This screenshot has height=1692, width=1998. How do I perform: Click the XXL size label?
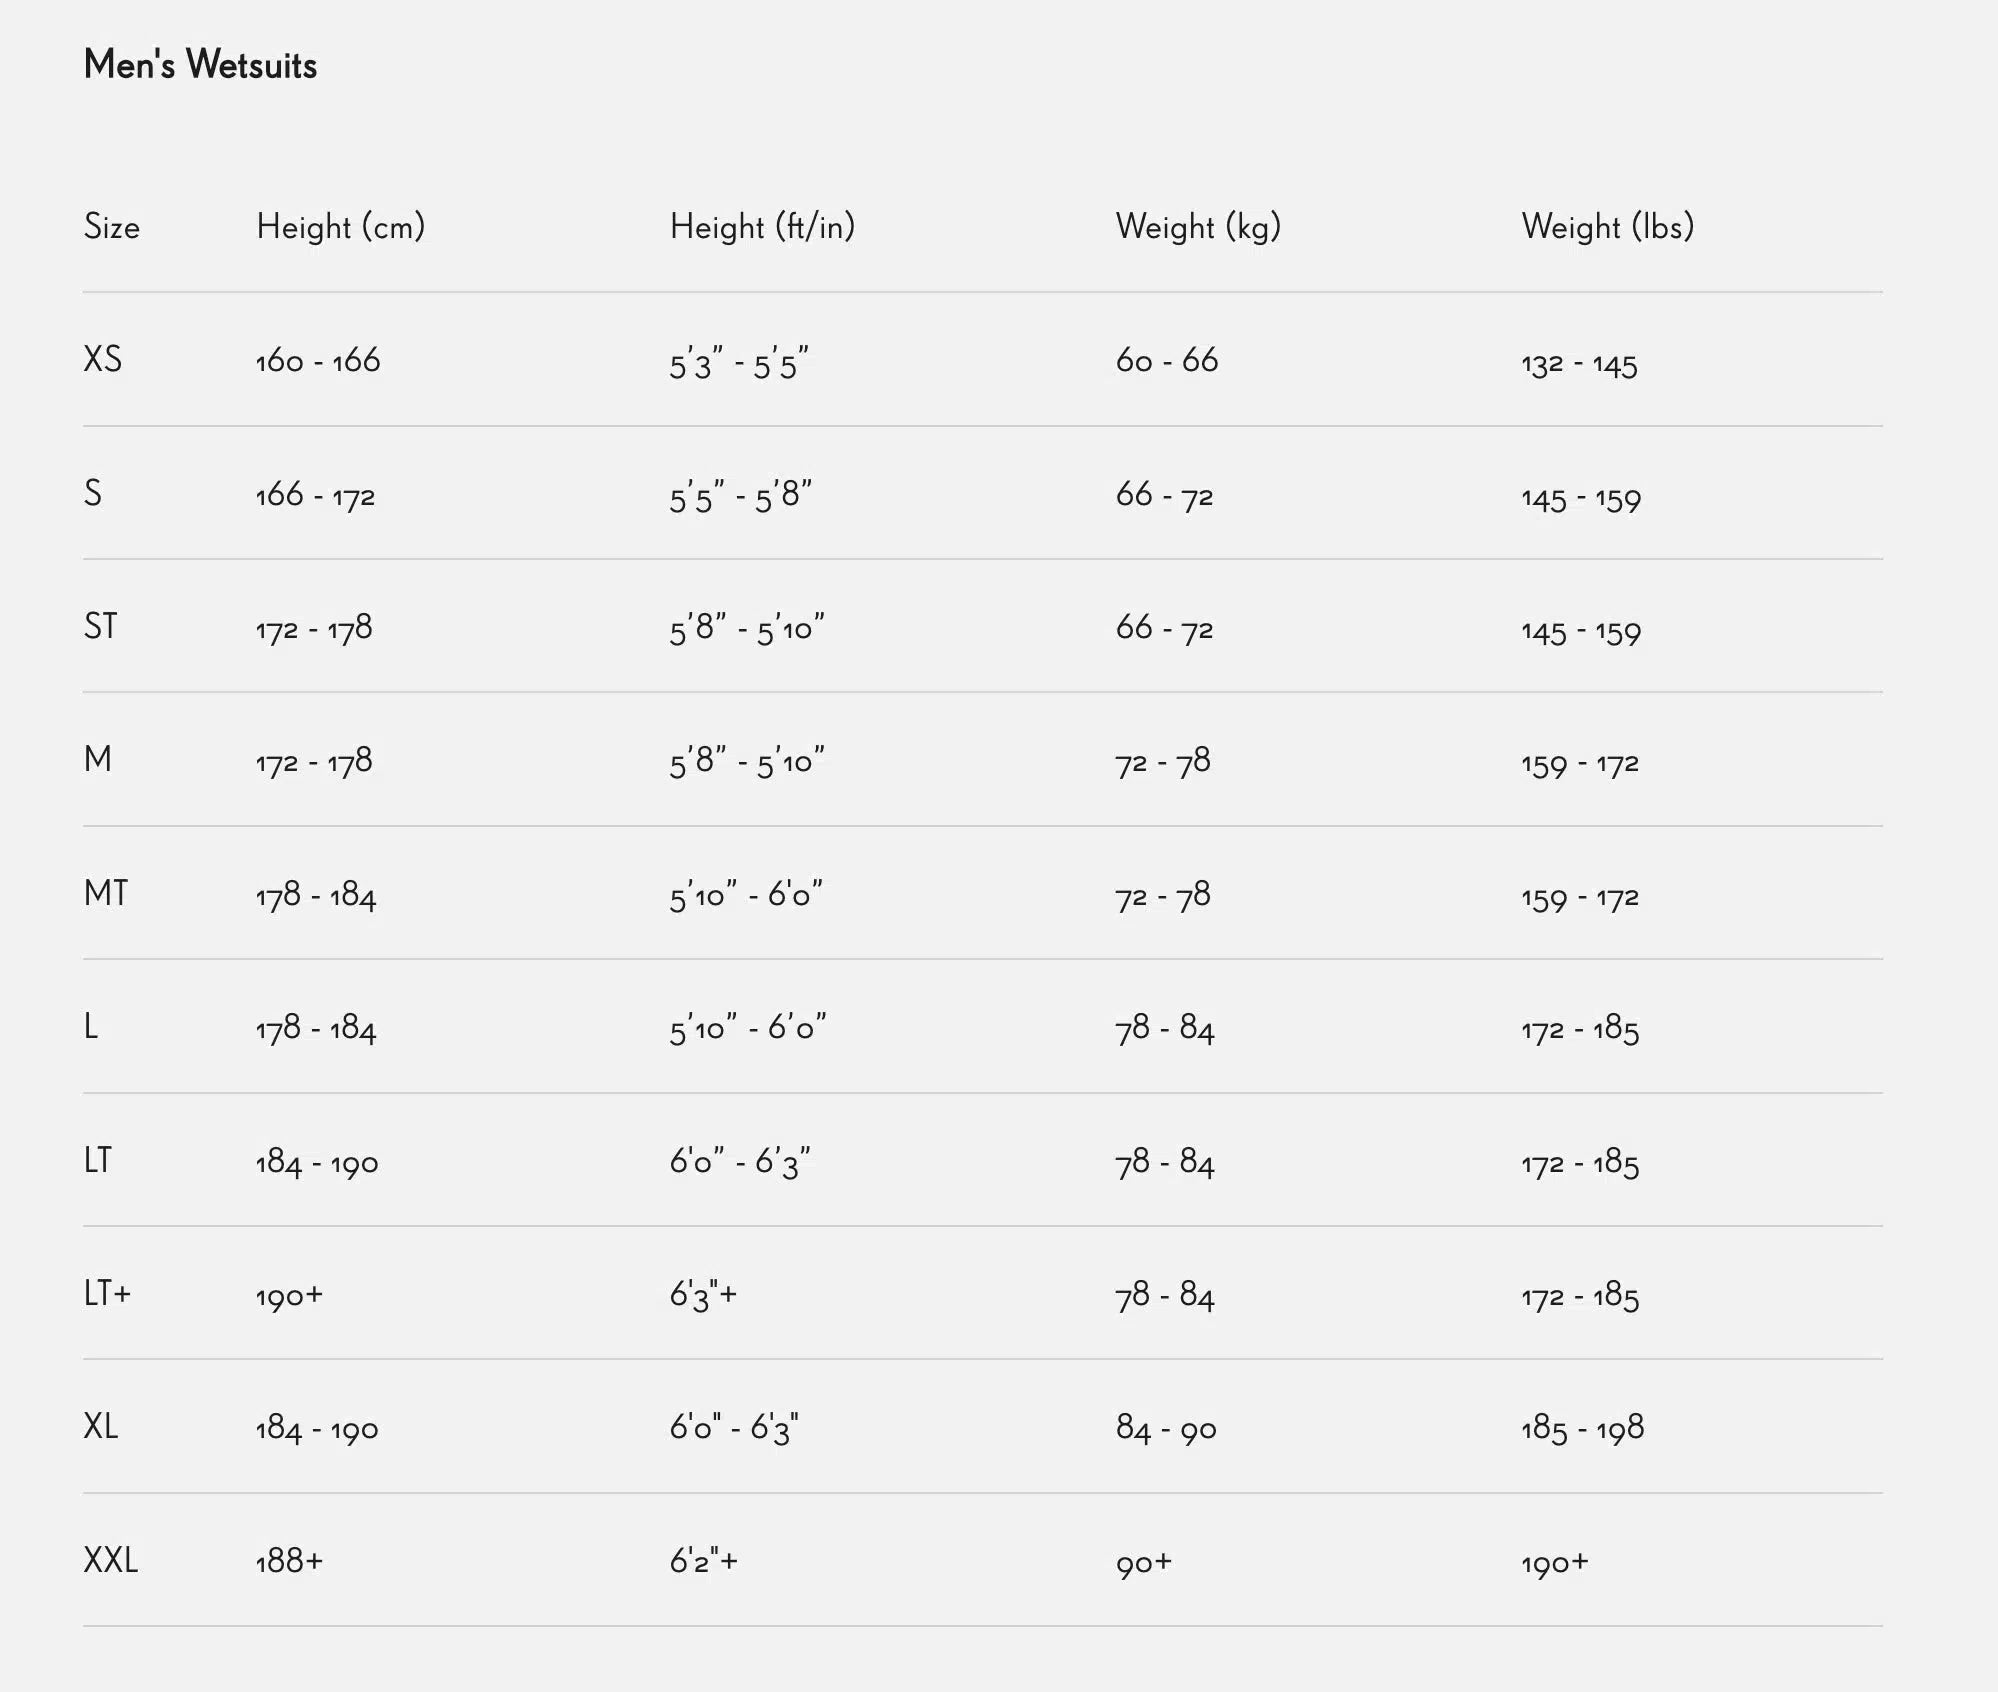(111, 1560)
